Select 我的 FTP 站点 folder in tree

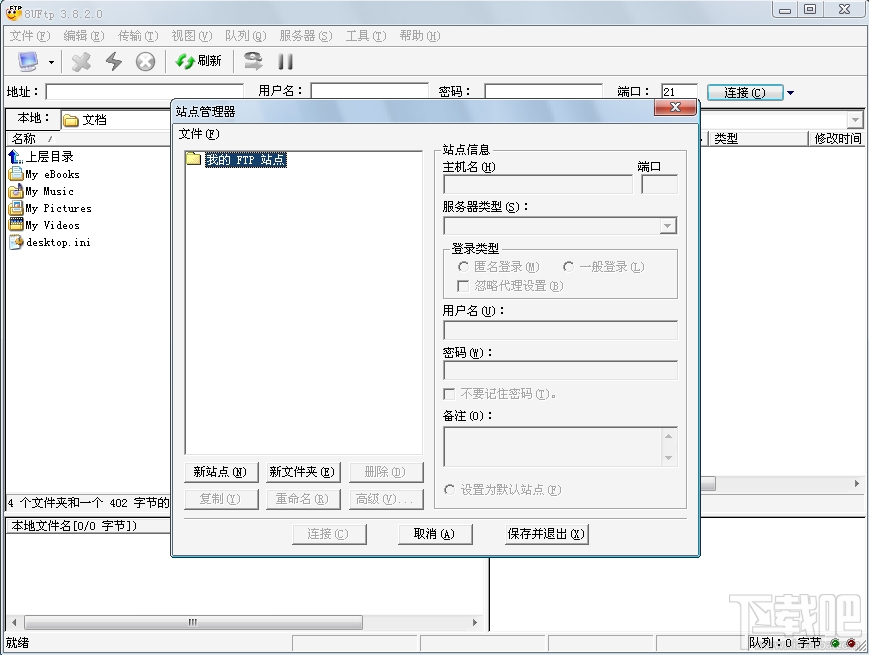[246, 160]
